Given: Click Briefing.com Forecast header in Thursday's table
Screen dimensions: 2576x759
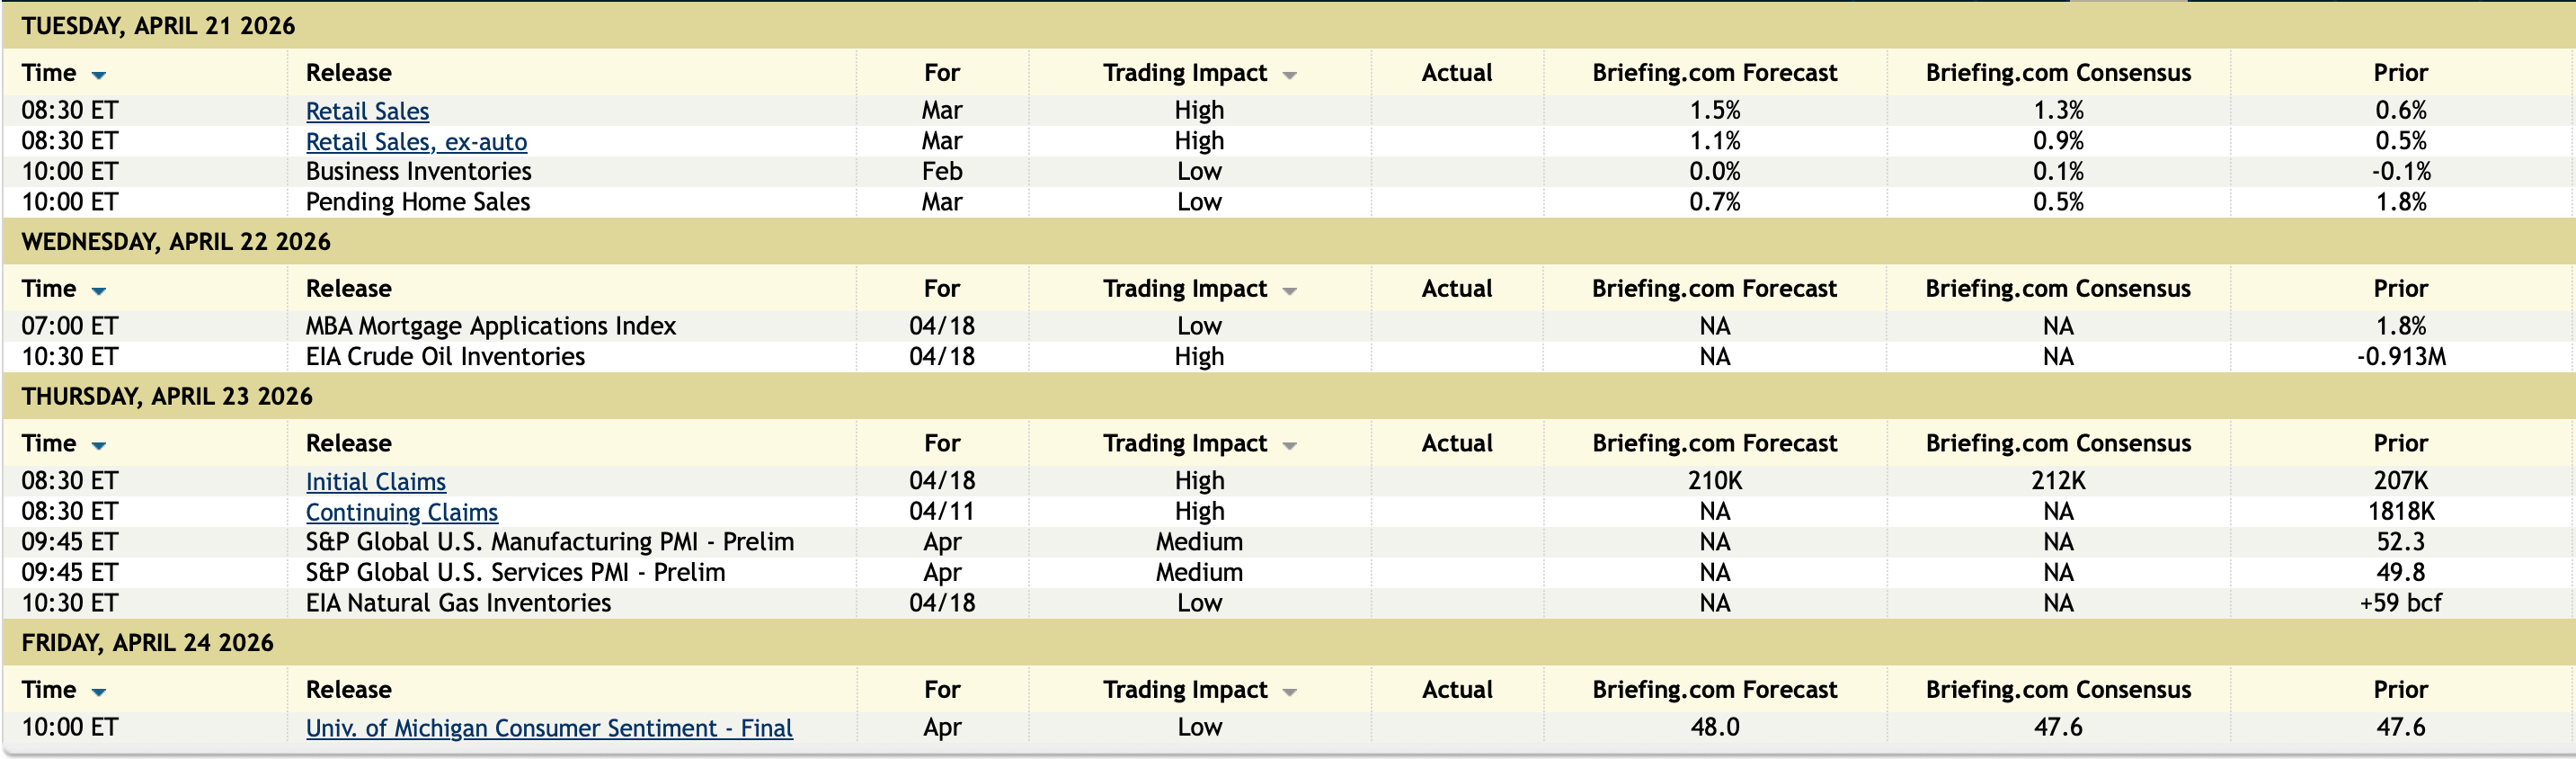Looking at the screenshot, I should tap(1714, 443).
